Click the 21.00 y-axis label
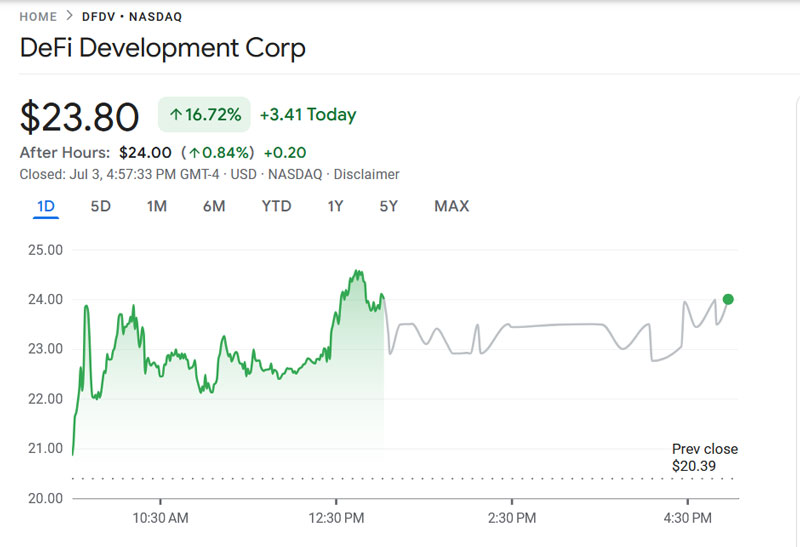800x547 pixels. 45,449
